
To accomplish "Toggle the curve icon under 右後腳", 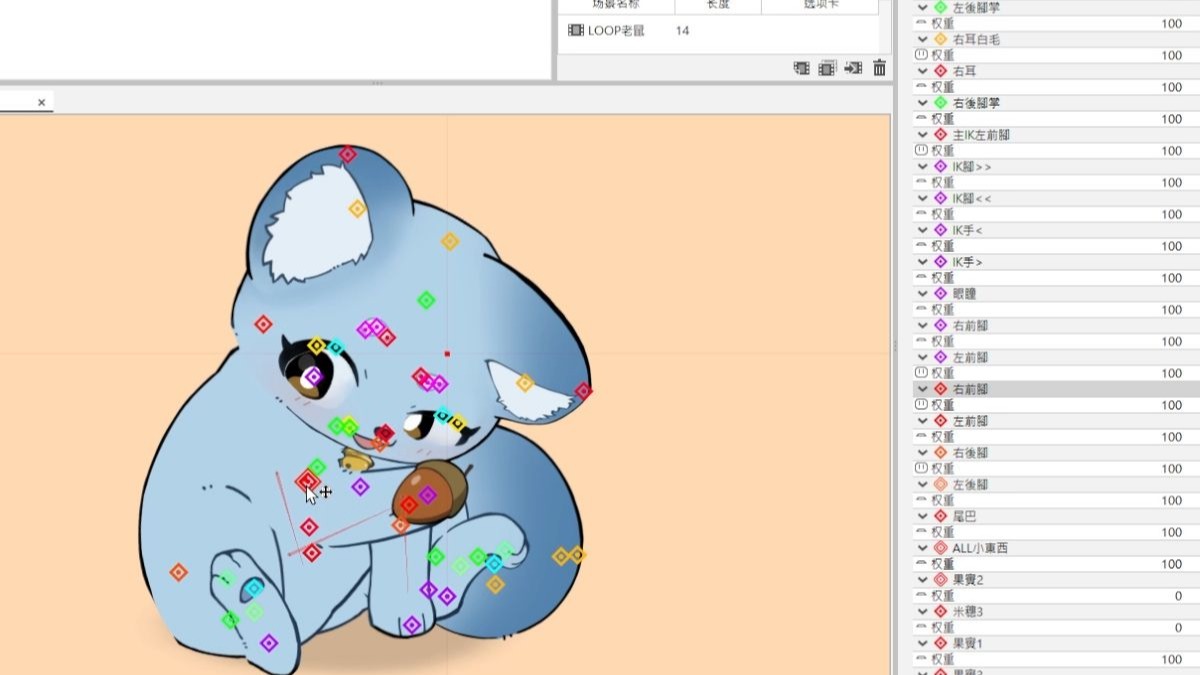I will tap(921, 469).
